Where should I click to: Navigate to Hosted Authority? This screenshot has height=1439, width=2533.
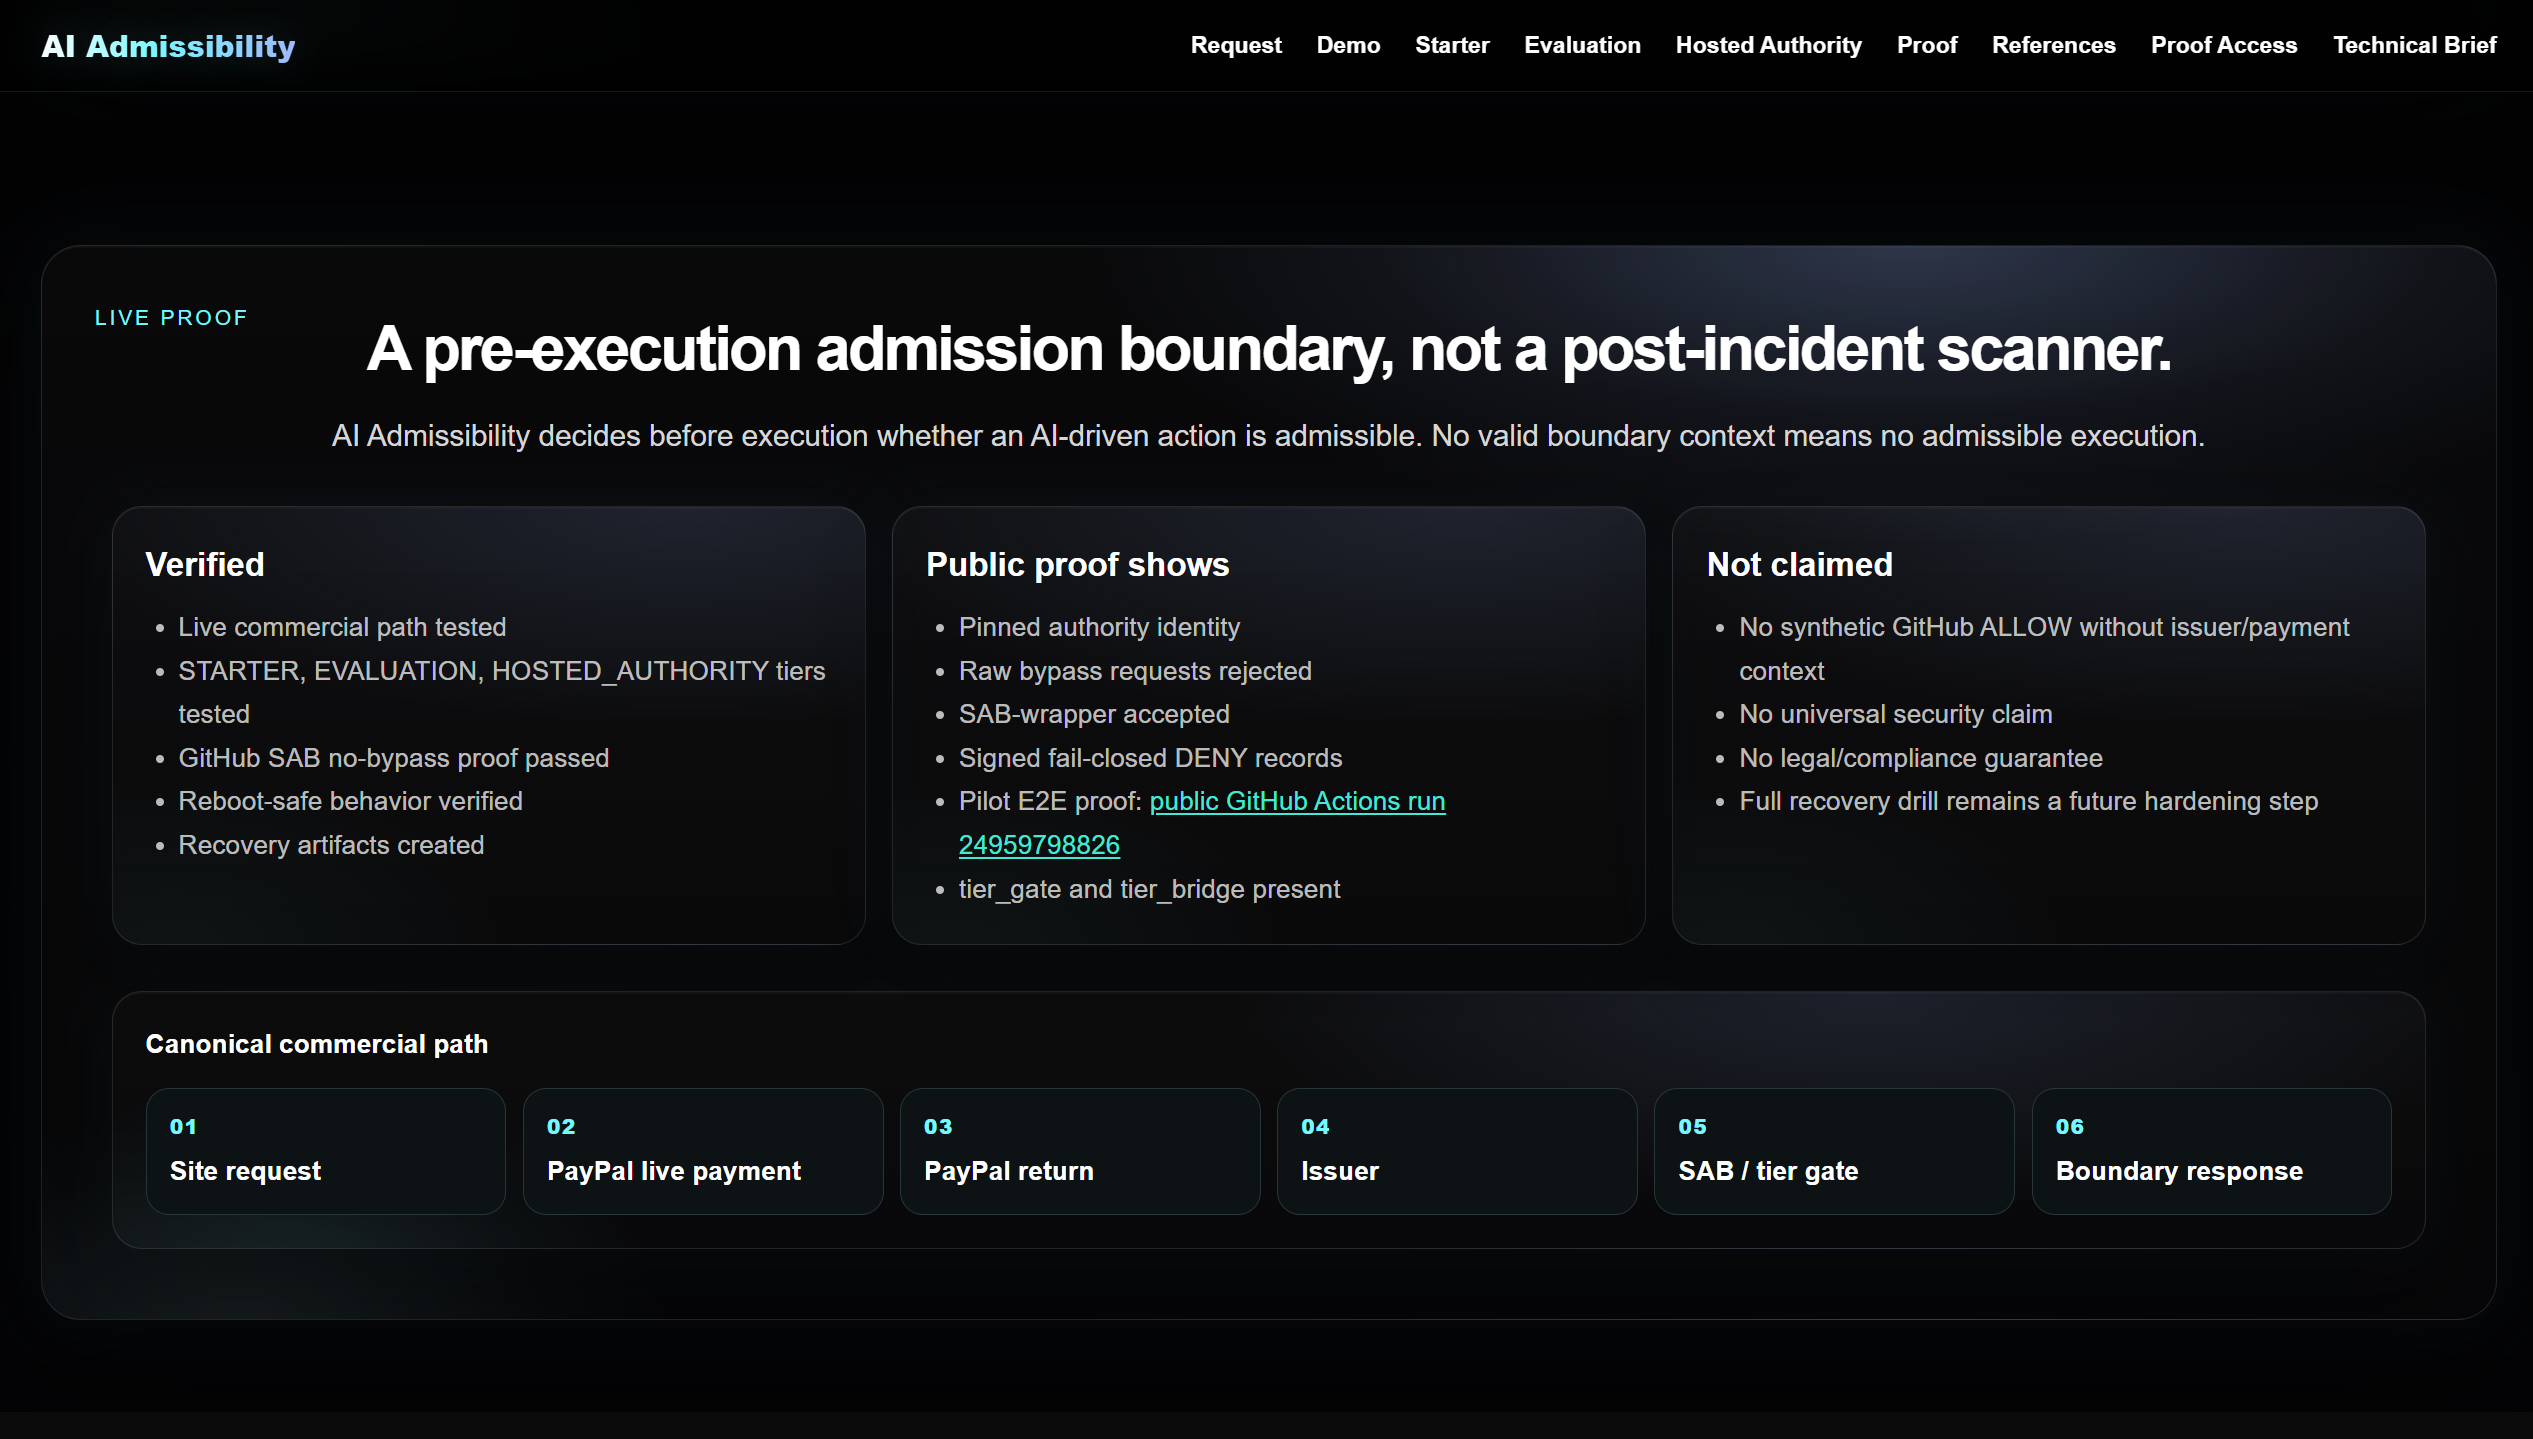pyautogui.click(x=1768, y=45)
